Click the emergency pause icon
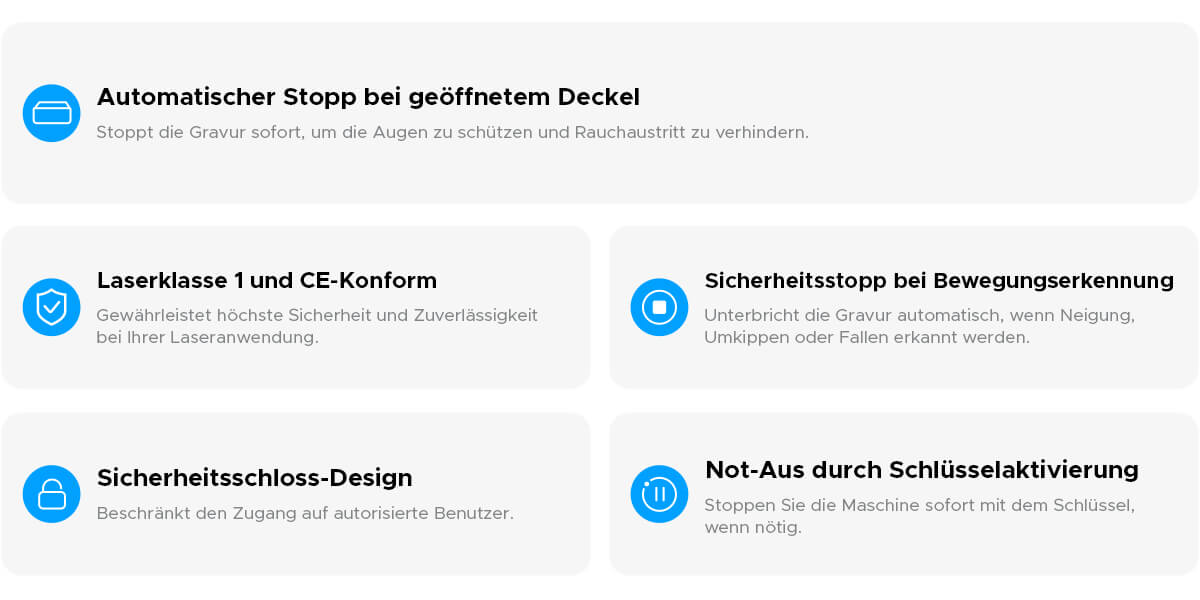 coord(659,494)
